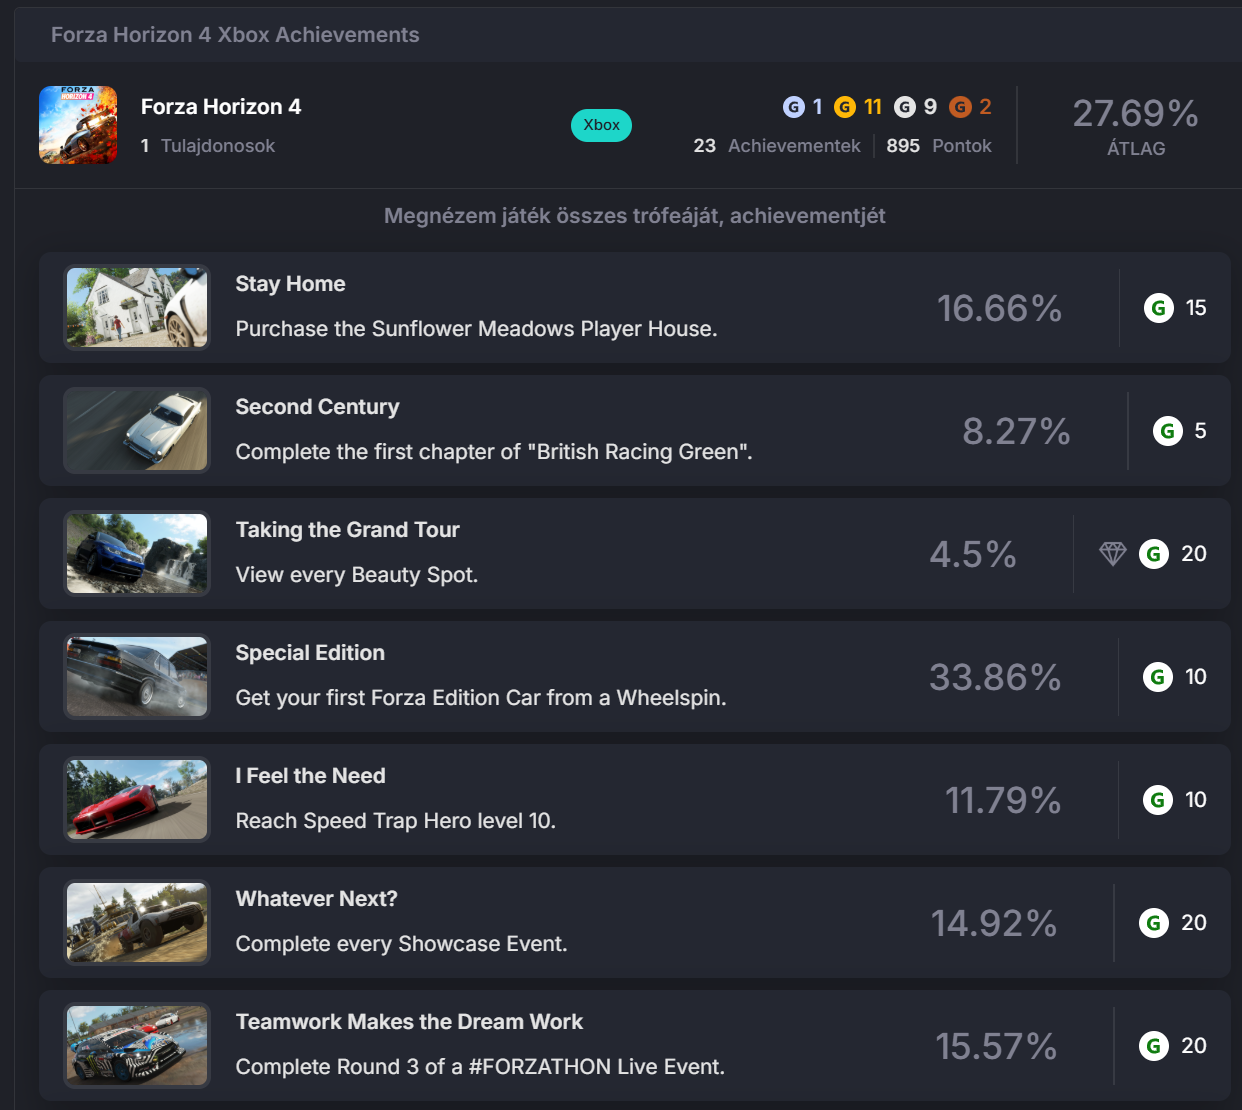This screenshot has width=1242, height=1110.
Task: Click the I Feel the Need achievement title
Action: (x=310, y=776)
